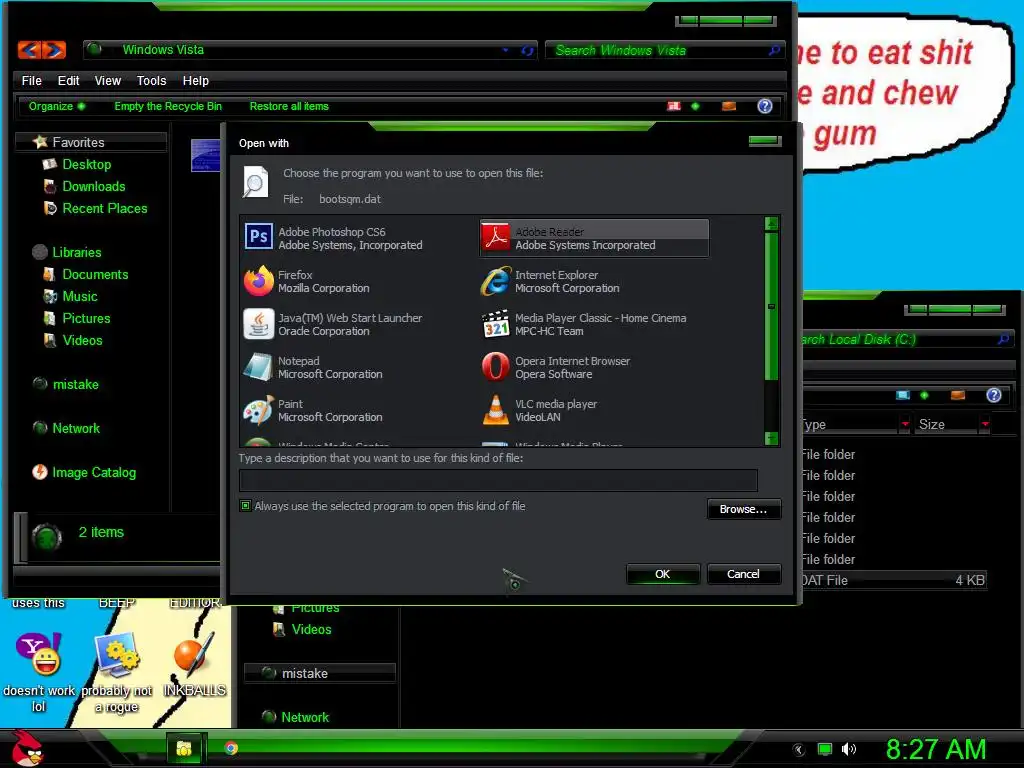Select Network in Recycle Bin sidebar
Viewport: 1024px width, 768px height.
pyautogui.click(x=76, y=428)
